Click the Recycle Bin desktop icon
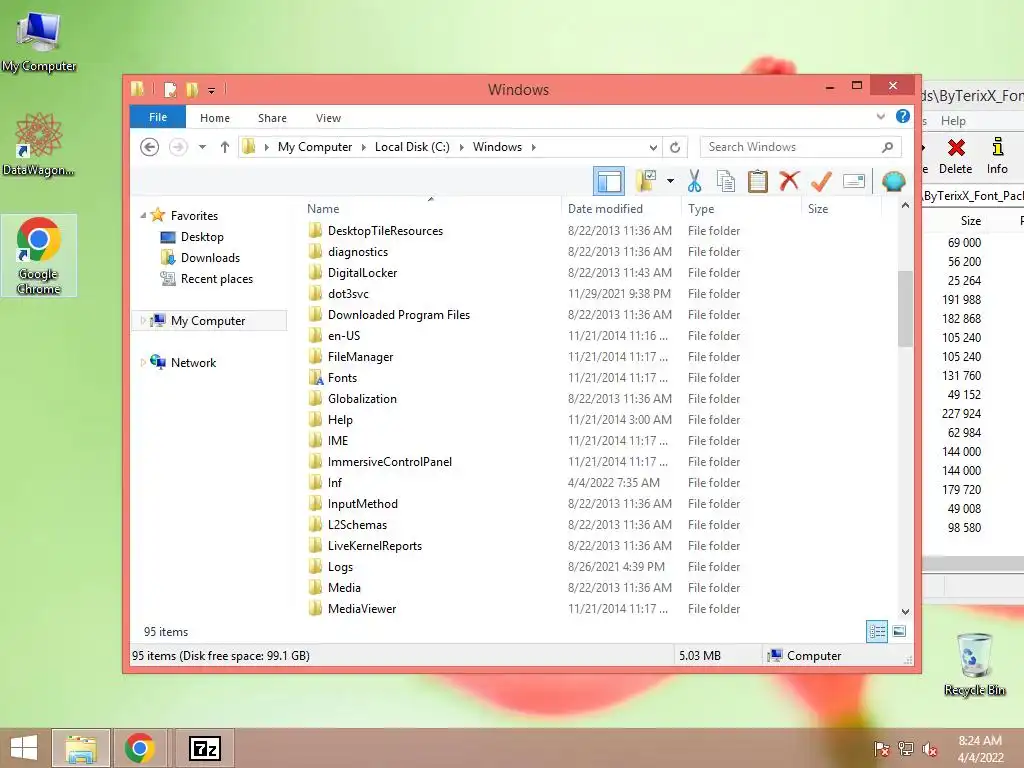The width and height of the screenshot is (1024, 768). pyautogui.click(x=974, y=664)
